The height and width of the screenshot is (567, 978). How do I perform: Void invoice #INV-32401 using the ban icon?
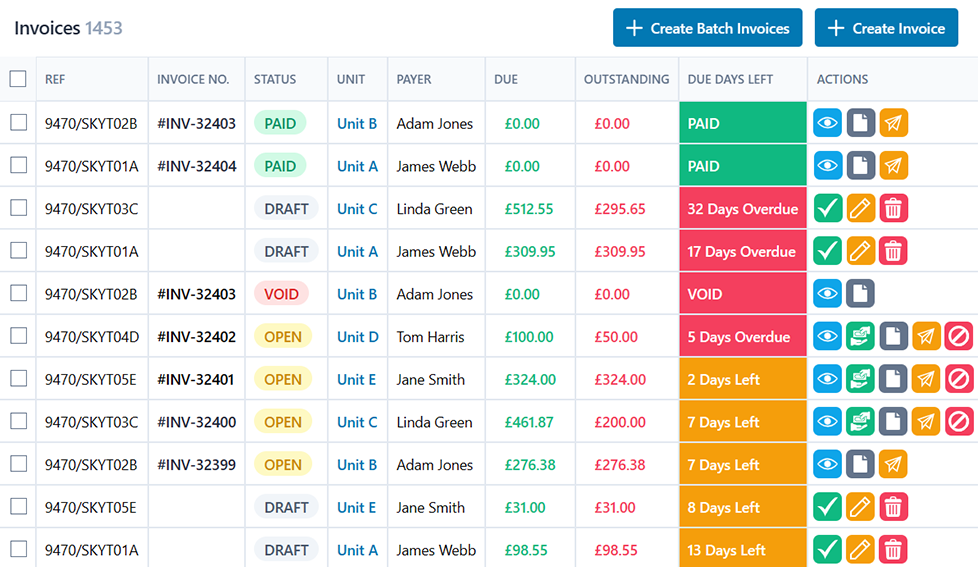(959, 379)
